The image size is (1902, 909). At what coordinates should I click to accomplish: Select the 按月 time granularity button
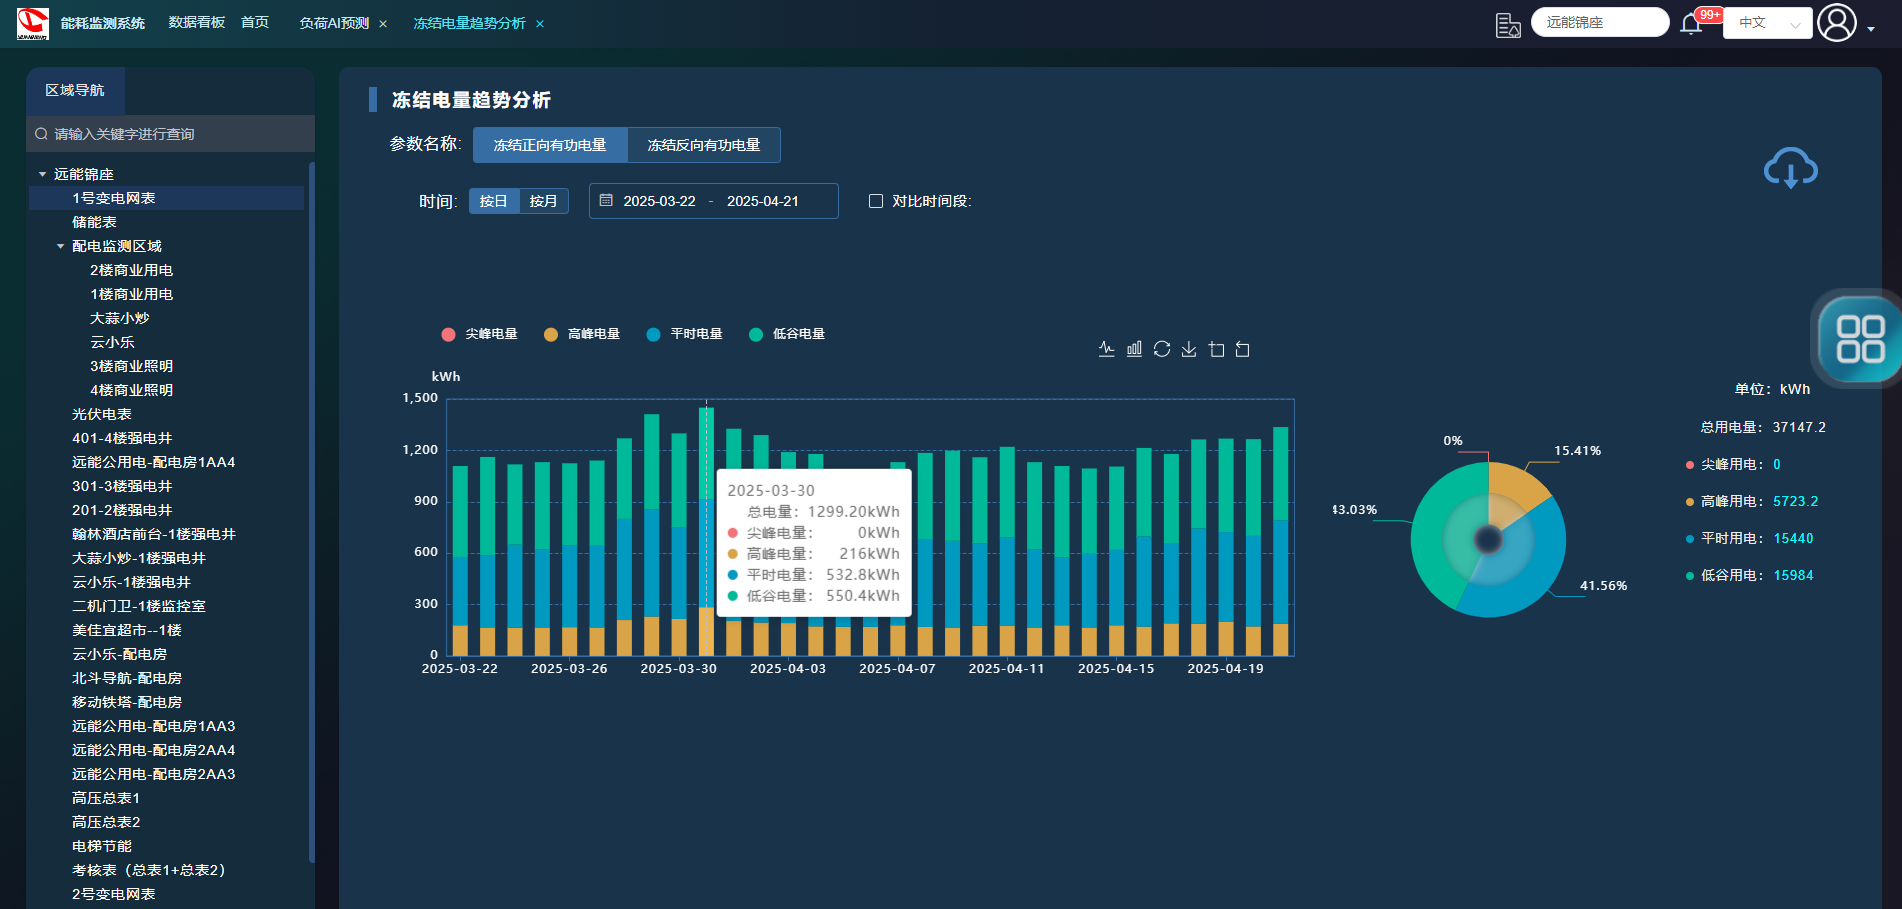[543, 201]
